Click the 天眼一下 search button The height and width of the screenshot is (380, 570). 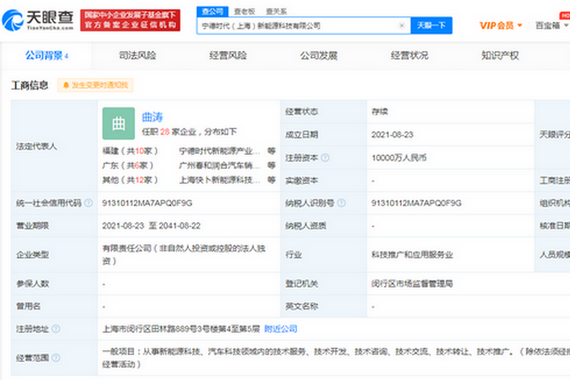(x=431, y=25)
